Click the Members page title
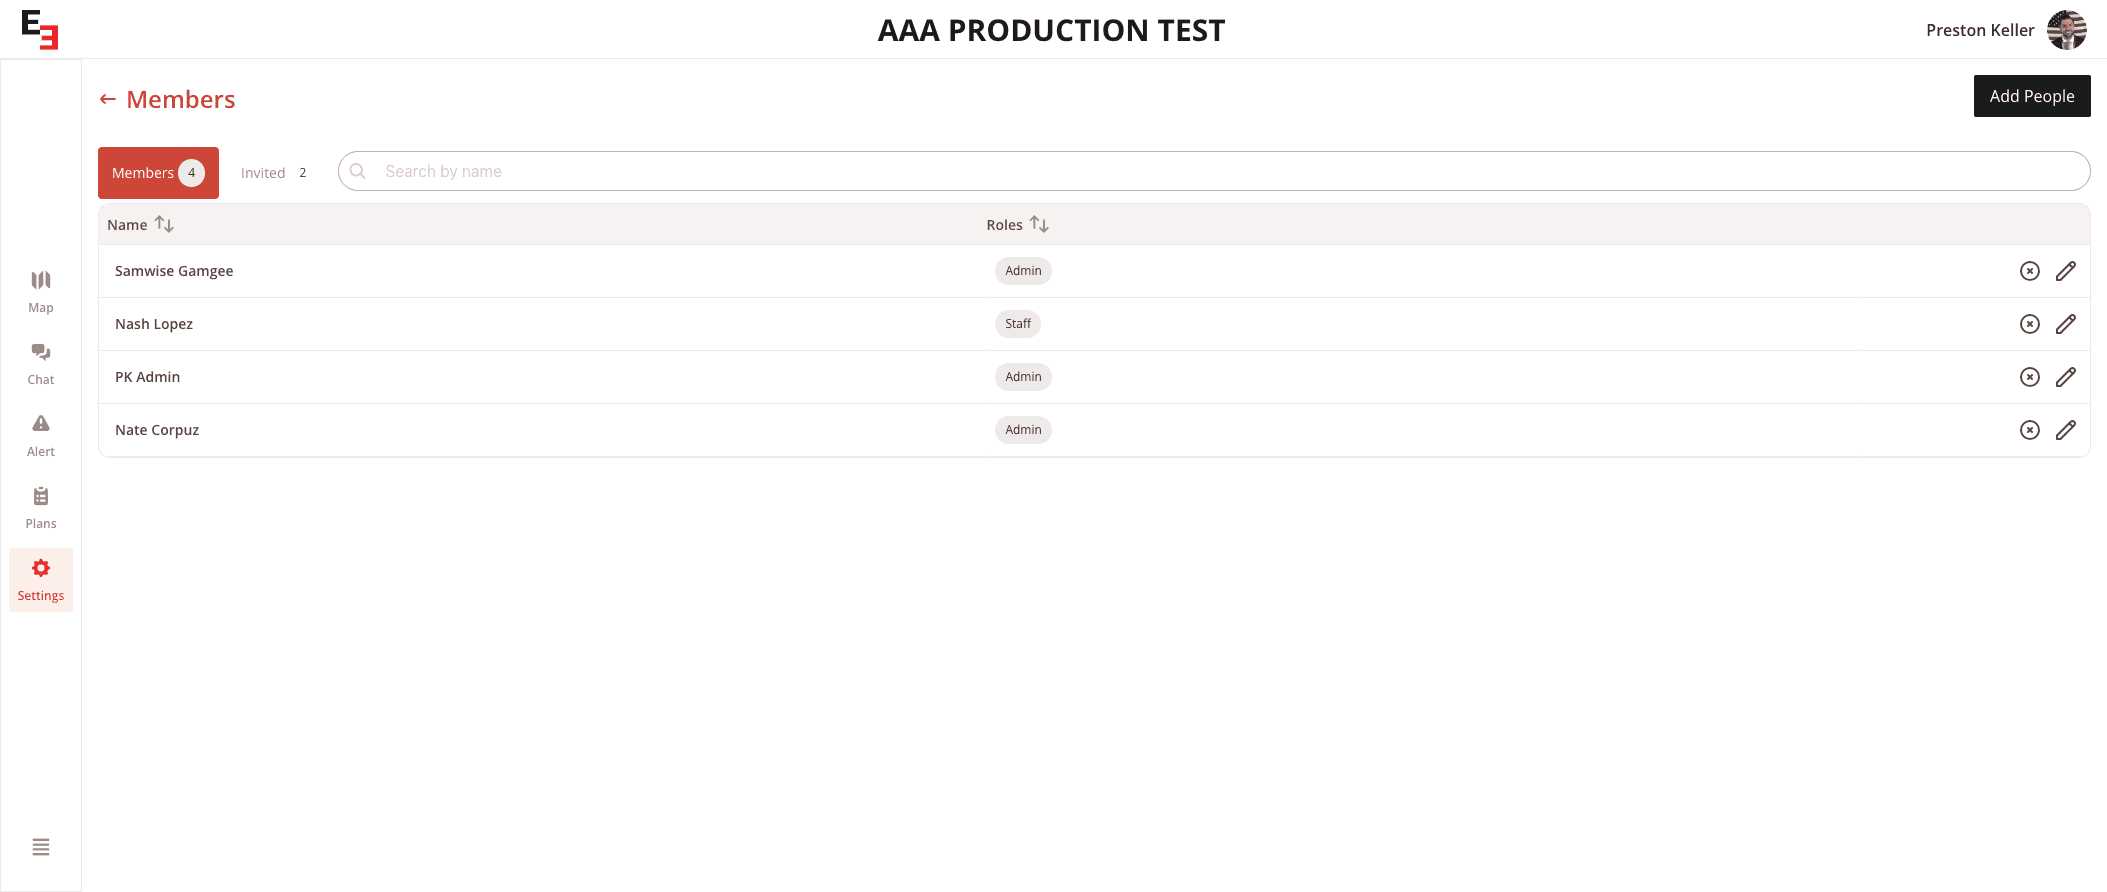This screenshot has height=892, width=2107. (x=181, y=99)
